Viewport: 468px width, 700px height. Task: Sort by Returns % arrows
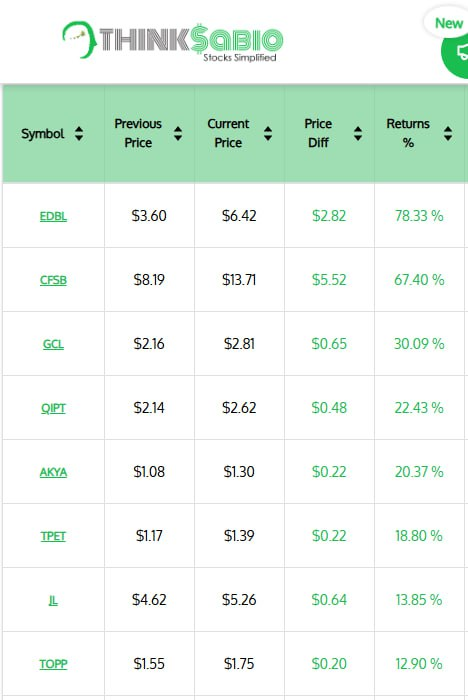[x=448, y=133]
